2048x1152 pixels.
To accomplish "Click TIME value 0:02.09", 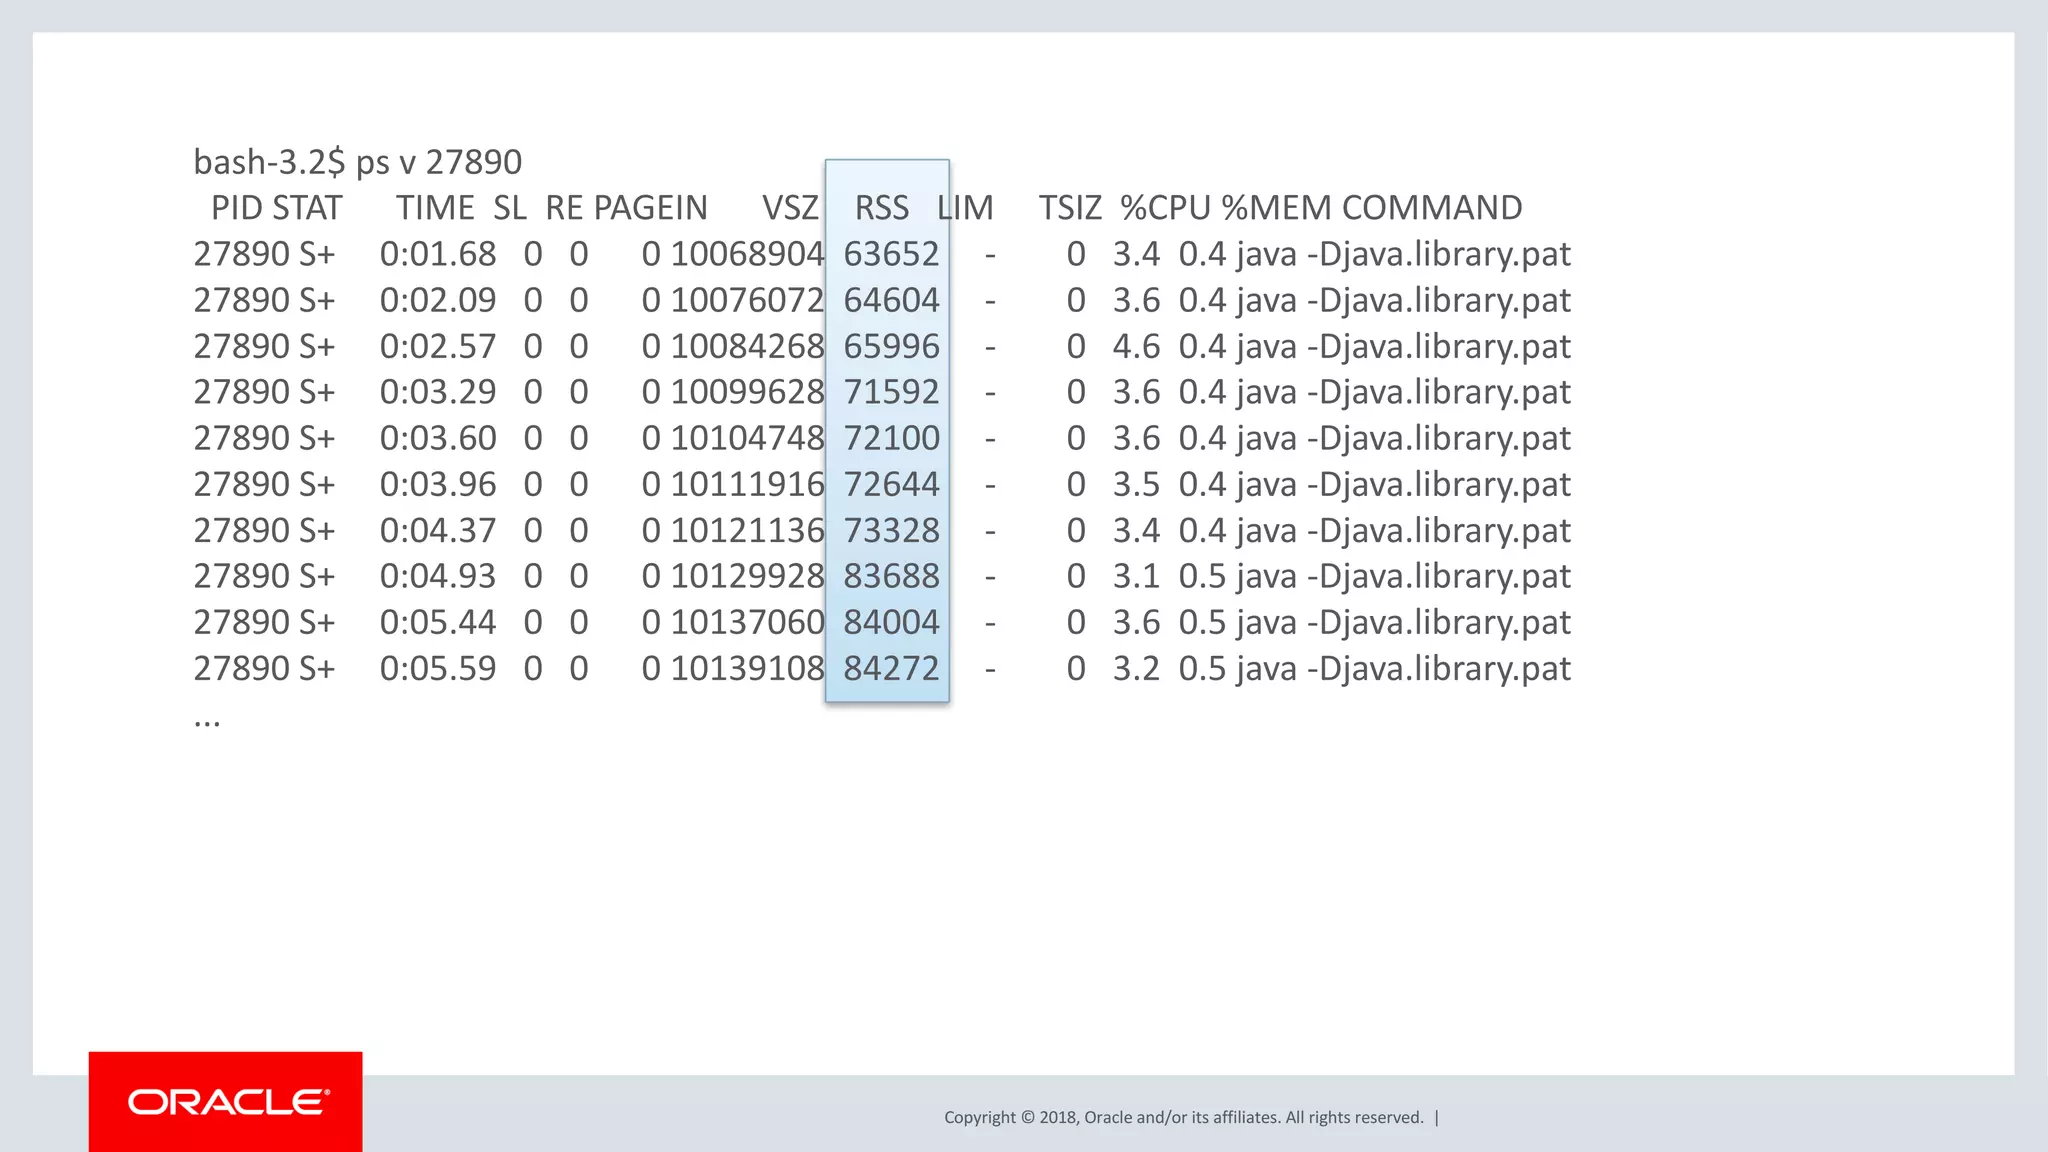I will (438, 300).
